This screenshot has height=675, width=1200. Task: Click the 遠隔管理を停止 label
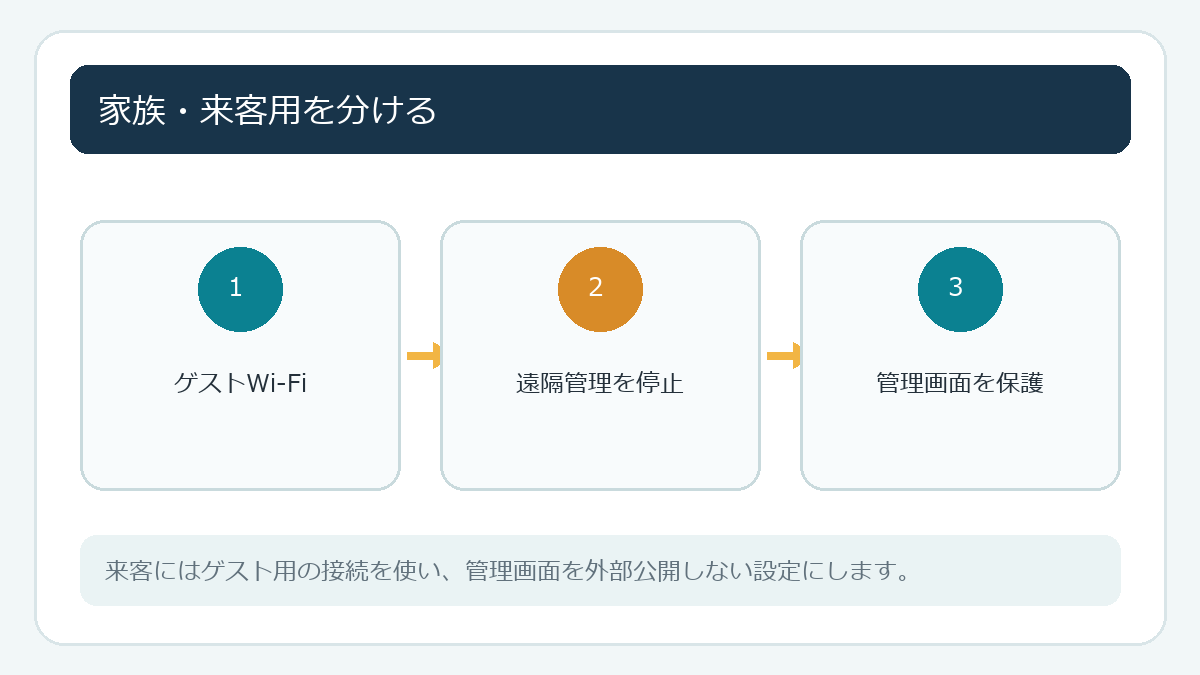(x=600, y=383)
